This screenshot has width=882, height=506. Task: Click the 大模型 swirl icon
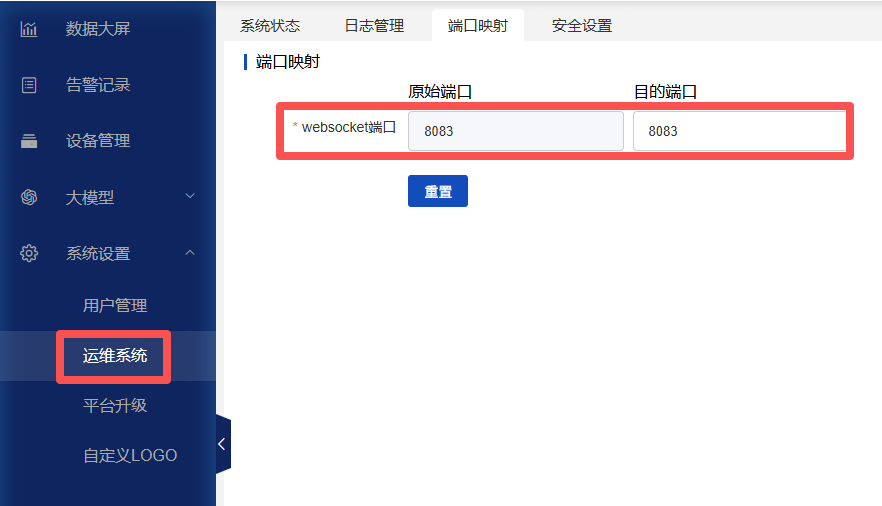tap(29, 197)
